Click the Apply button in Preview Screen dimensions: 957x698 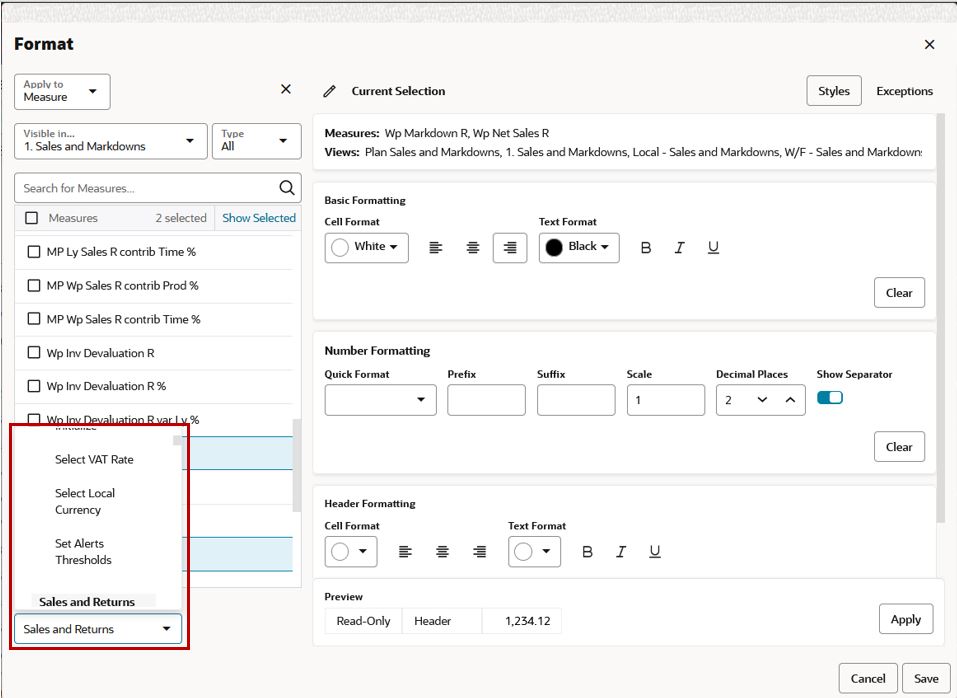coord(905,619)
